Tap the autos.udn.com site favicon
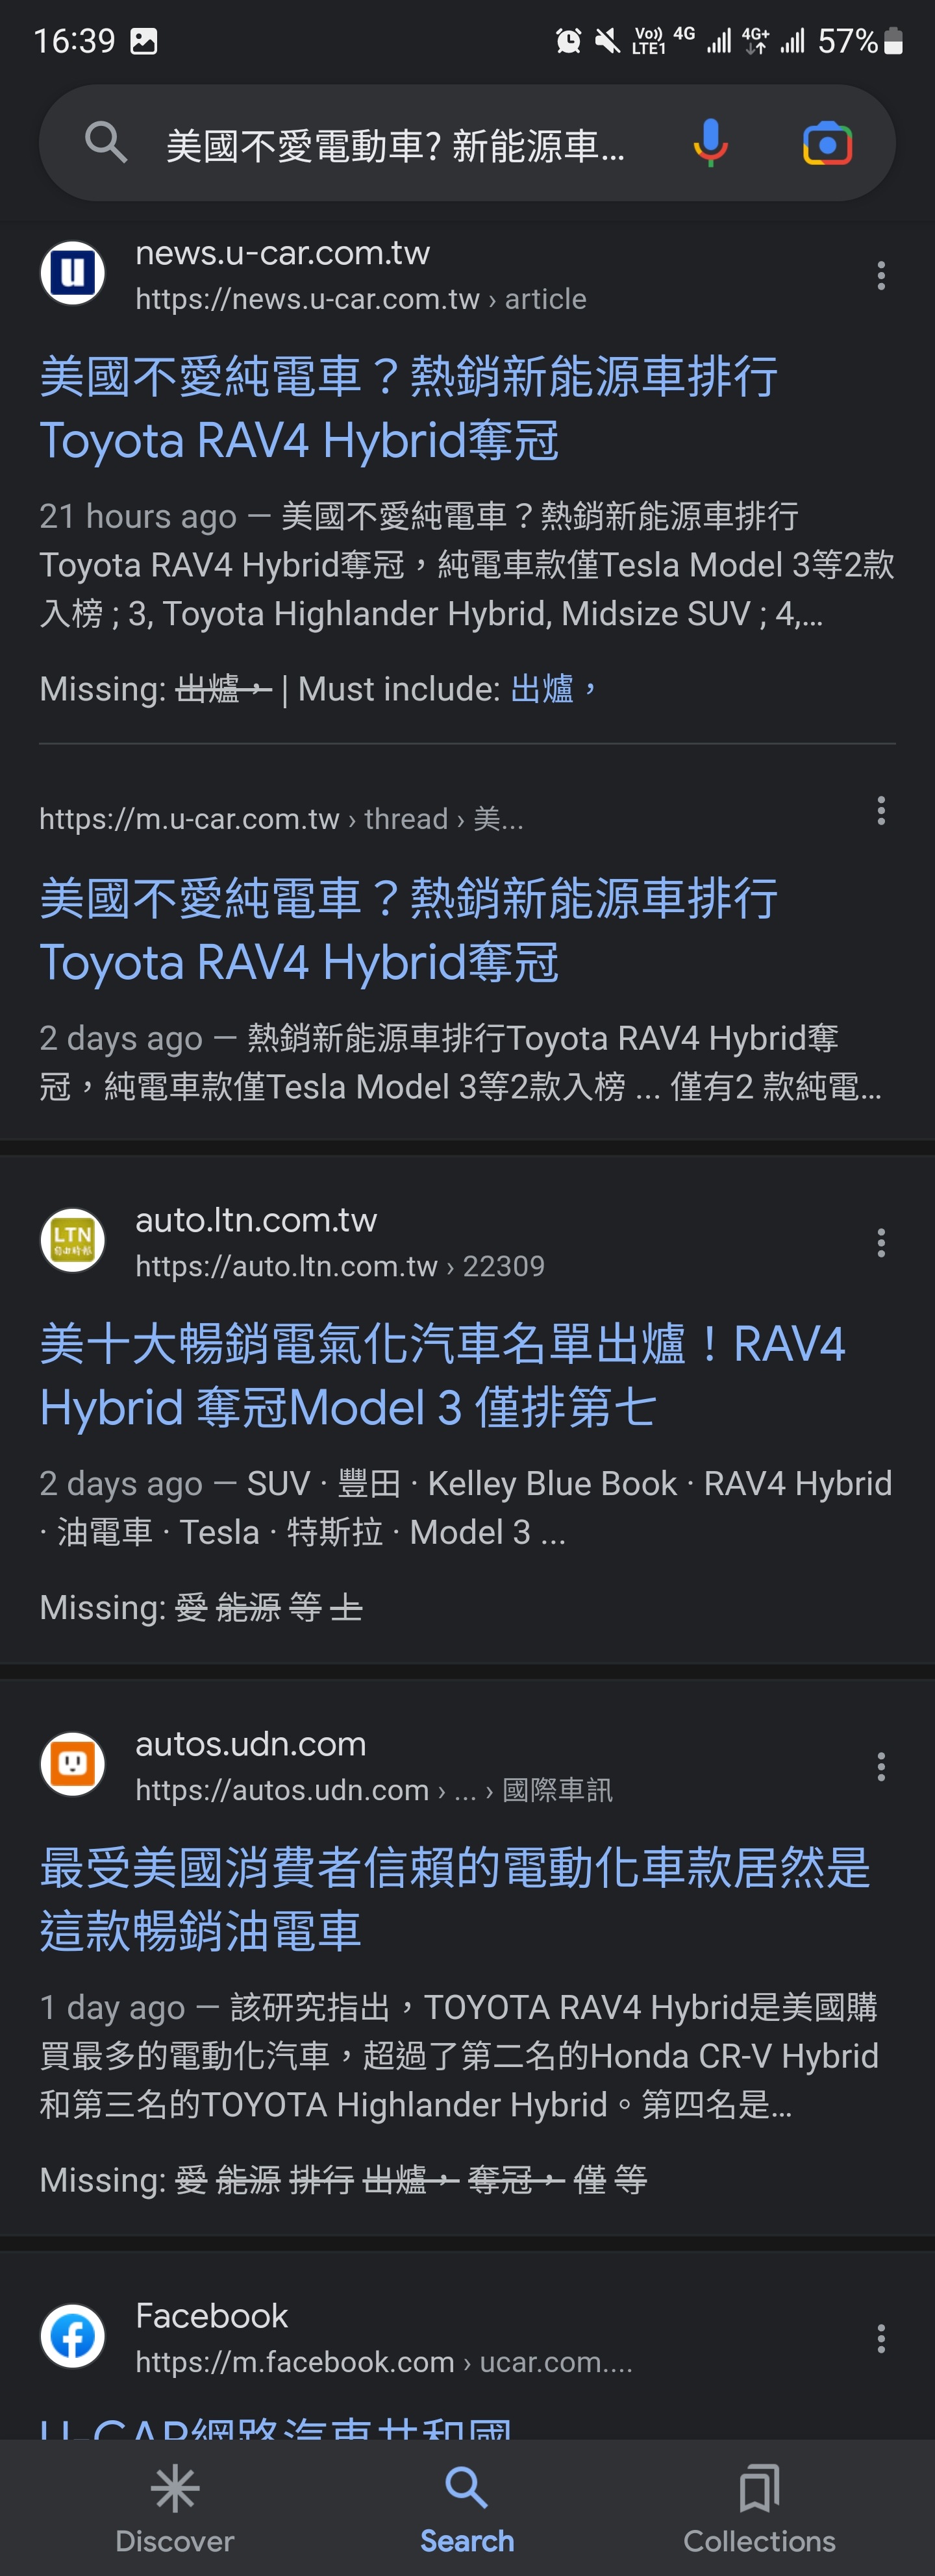The height and width of the screenshot is (2576, 935). [x=73, y=1764]
